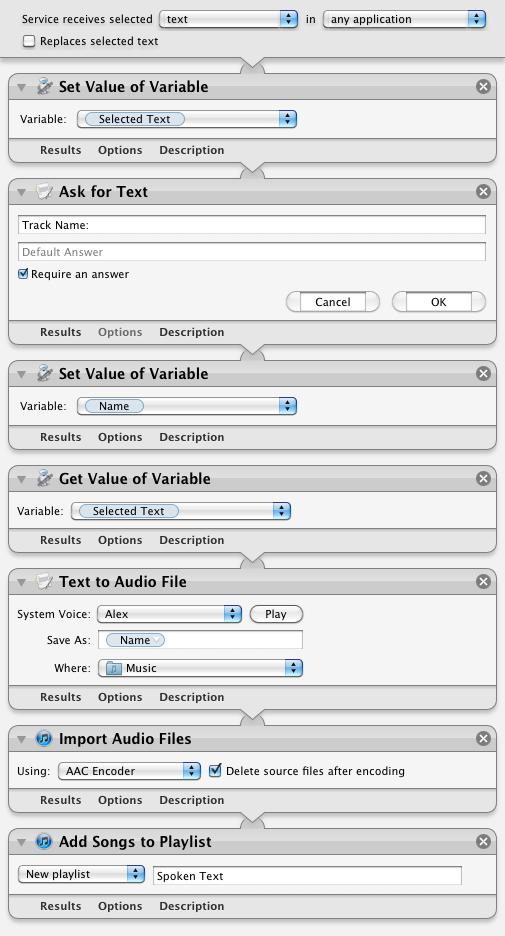Click the Music folder icon in Where popup
This screenshot has width=505, height=936.
coord(113,668)
